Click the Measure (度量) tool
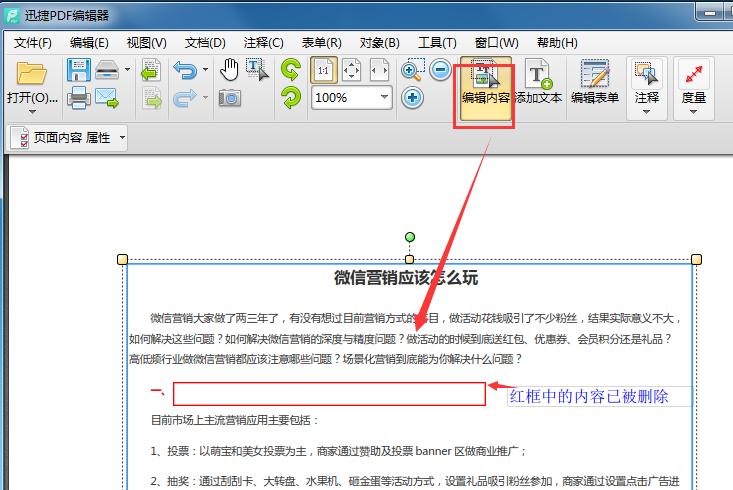This screenshot has height=490, width=733. (x=694, y=80)
